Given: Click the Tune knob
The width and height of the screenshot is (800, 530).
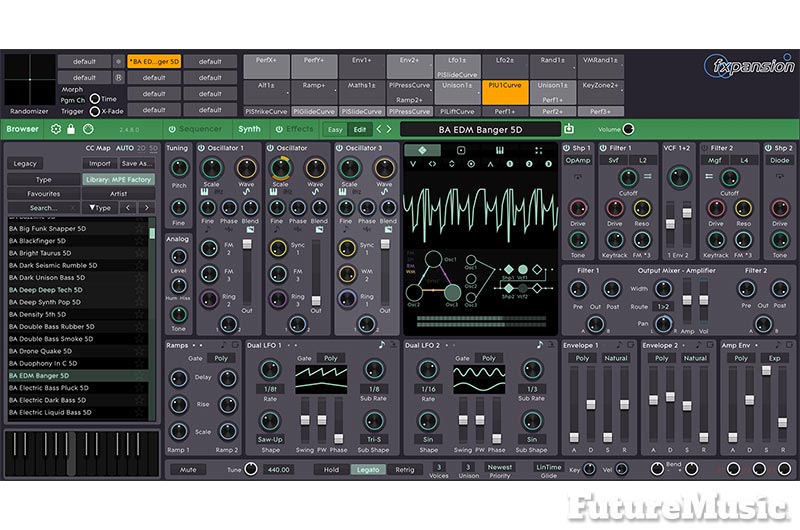Looking at the screenshot, I should (x=251, y=469).
